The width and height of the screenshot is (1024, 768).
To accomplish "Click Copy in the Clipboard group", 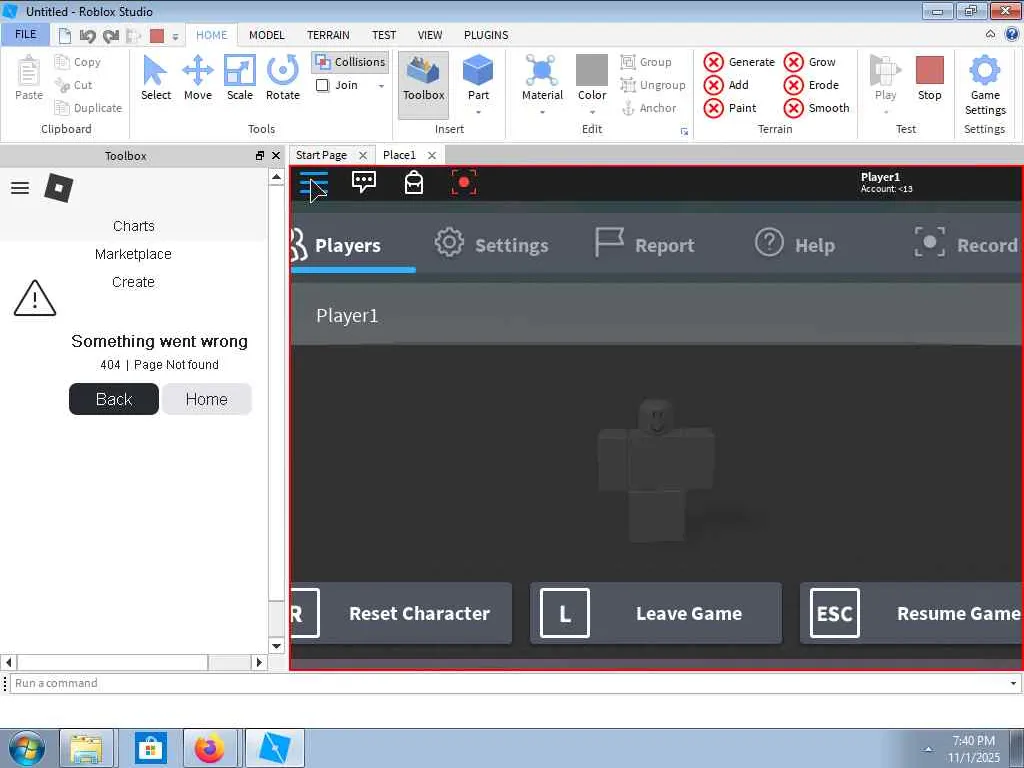I will [x=78, y=62].
